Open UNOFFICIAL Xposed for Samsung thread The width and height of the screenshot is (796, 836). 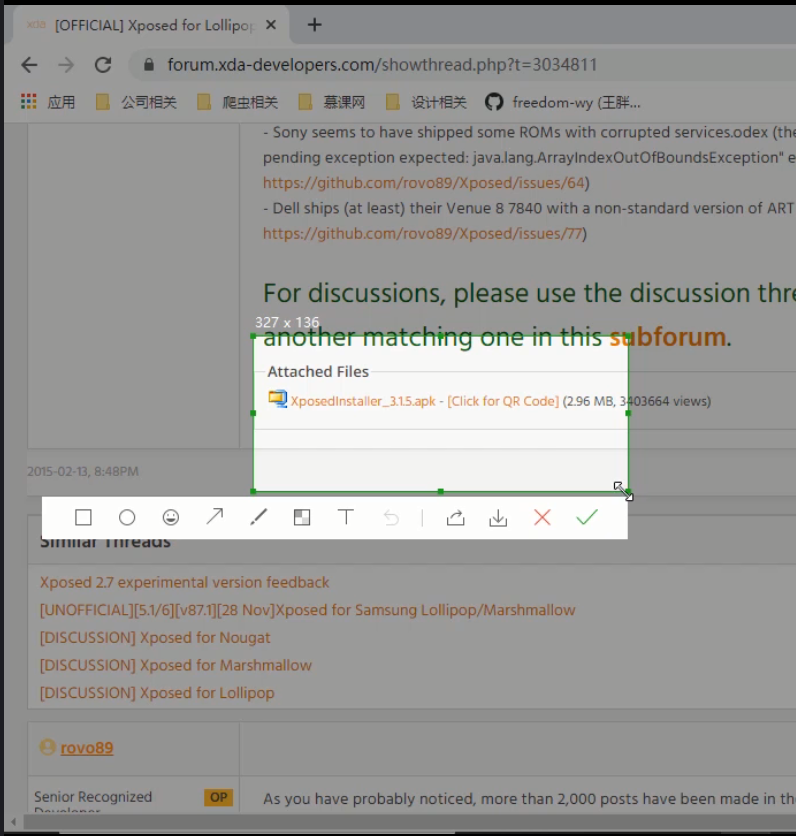308,610
